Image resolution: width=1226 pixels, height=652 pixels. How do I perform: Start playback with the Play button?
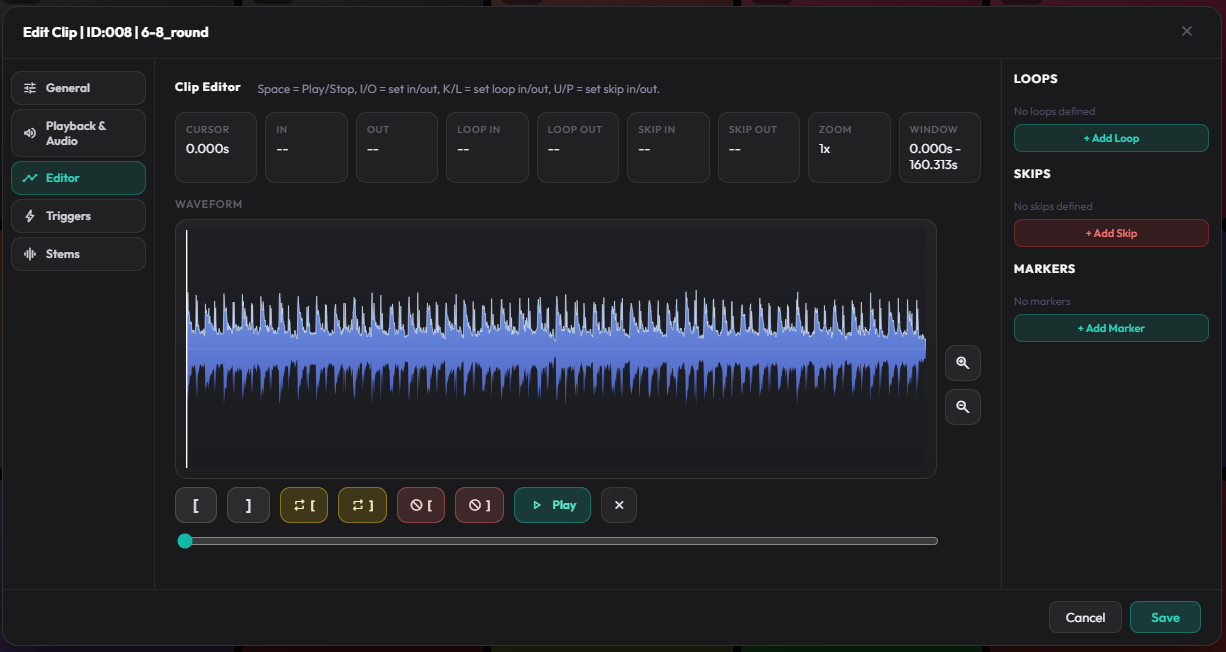click(552, 505)
